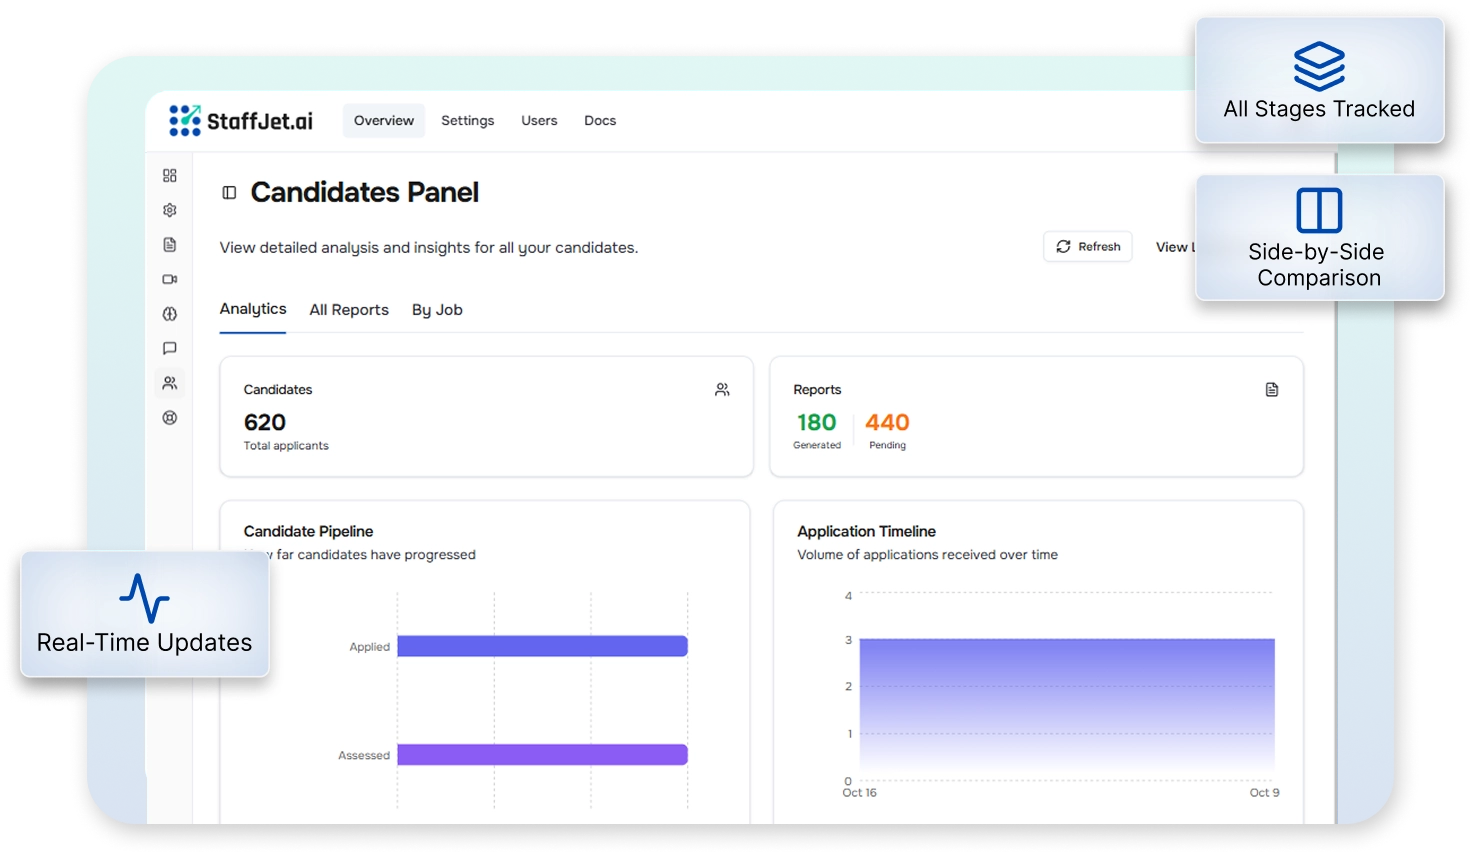Toggle the sidebar panel beside Candidates Panel

(229, 193)
